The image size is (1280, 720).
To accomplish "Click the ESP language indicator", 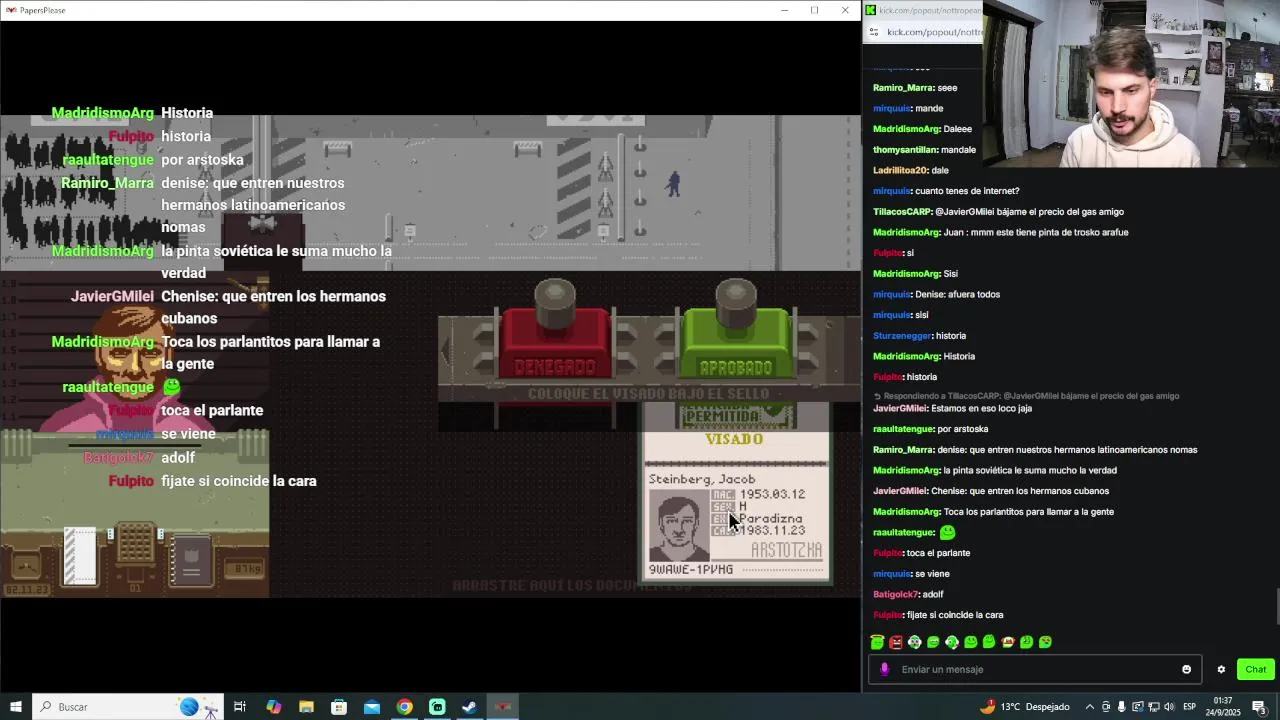I will coord(1190,707).
